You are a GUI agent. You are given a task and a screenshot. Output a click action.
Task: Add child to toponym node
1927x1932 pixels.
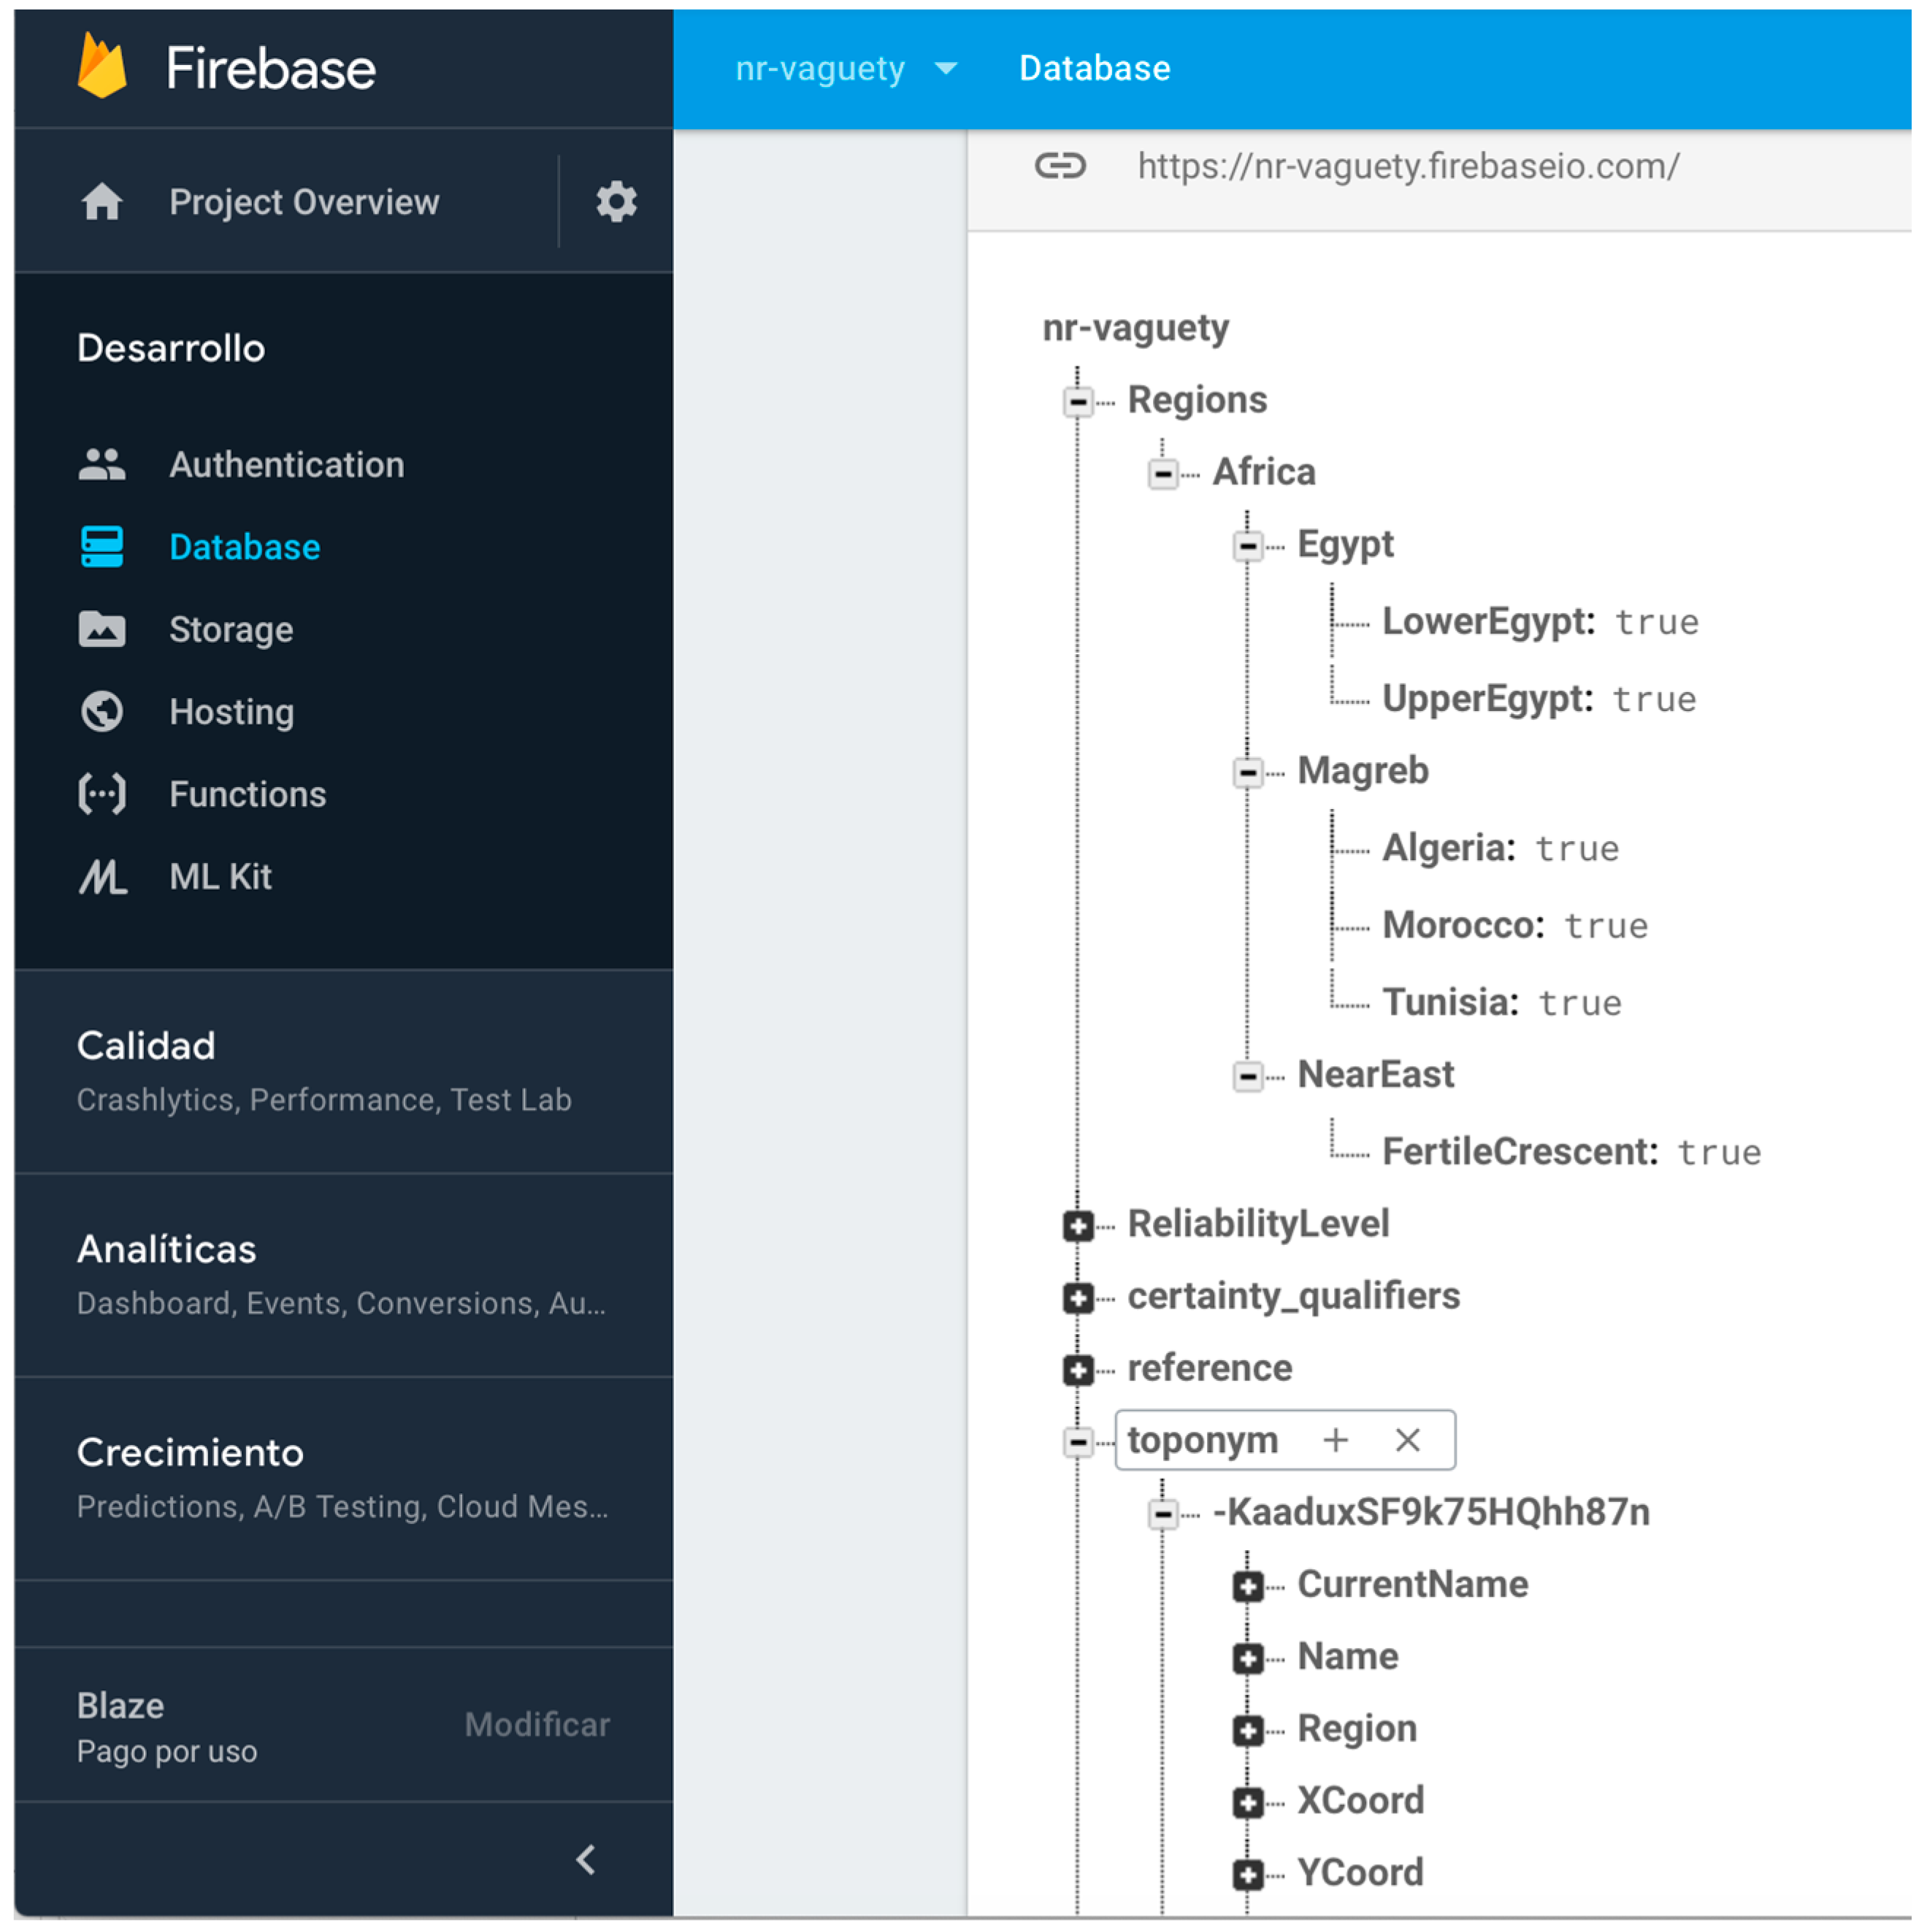(1335, 1440)
